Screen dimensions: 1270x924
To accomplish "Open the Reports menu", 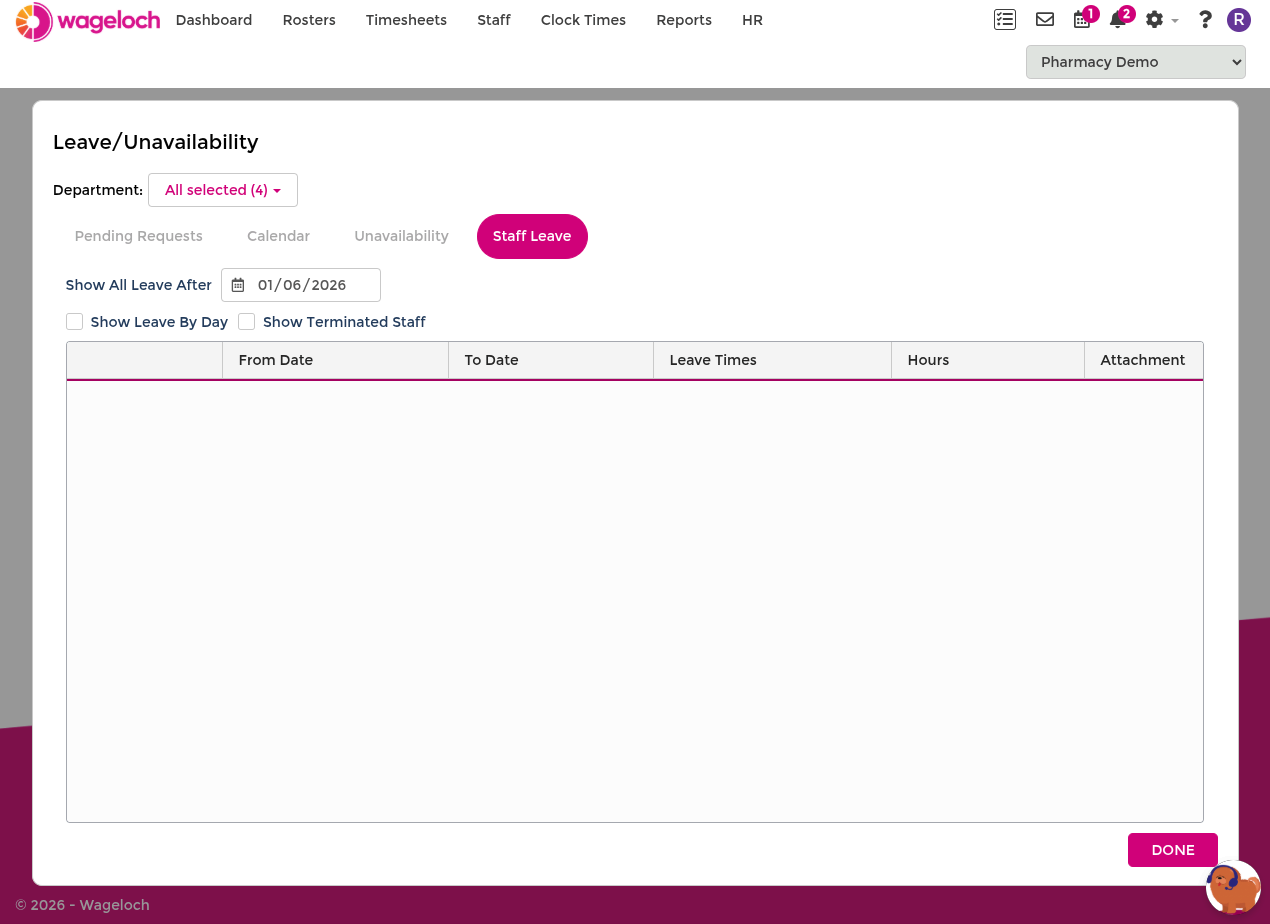I will [x=684, y=20].
